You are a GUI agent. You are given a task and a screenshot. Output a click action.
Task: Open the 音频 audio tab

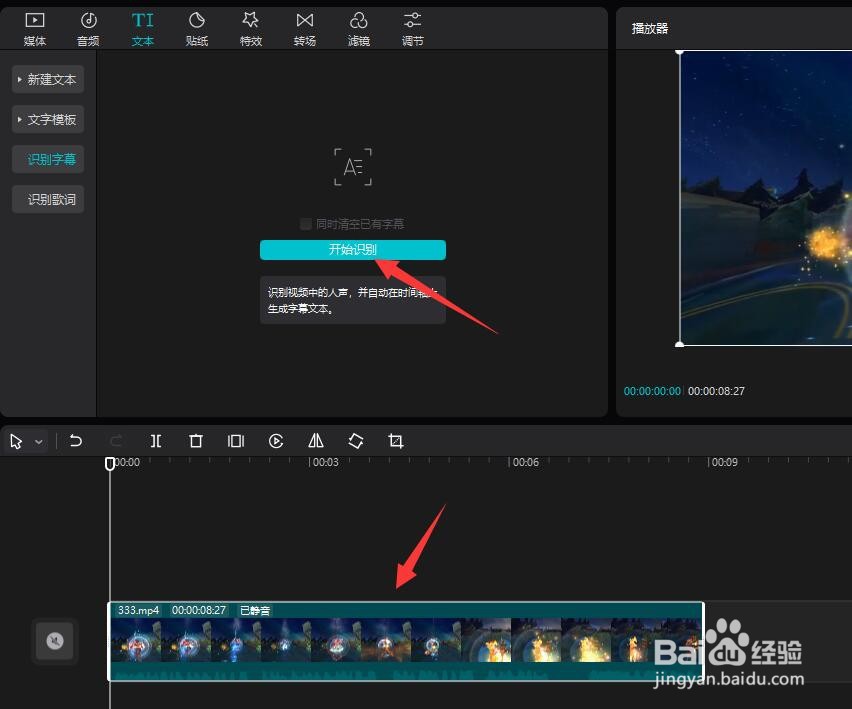(x=89, y=29)
